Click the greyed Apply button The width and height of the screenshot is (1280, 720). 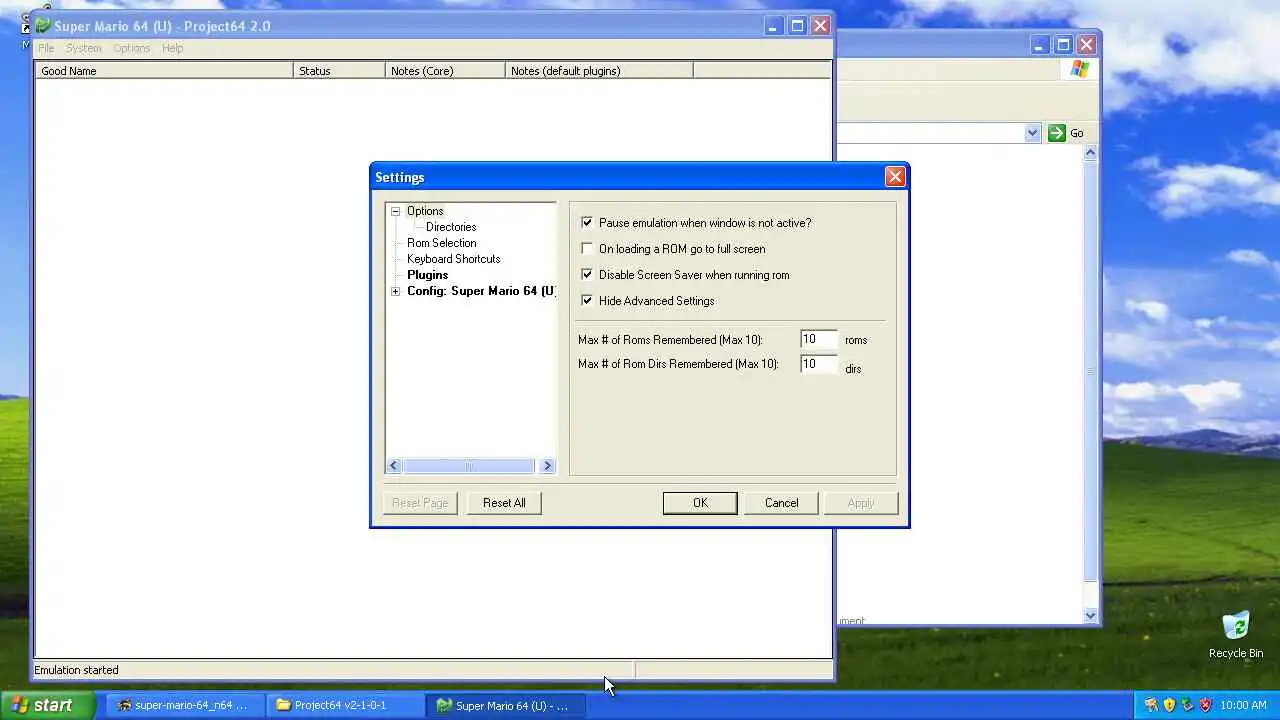(x=861, y=503)
